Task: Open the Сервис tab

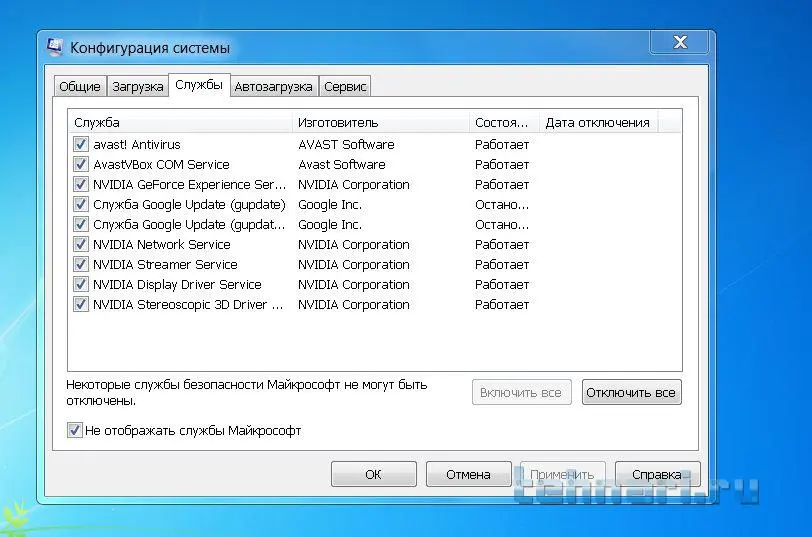Action: [x=345, y=86]
